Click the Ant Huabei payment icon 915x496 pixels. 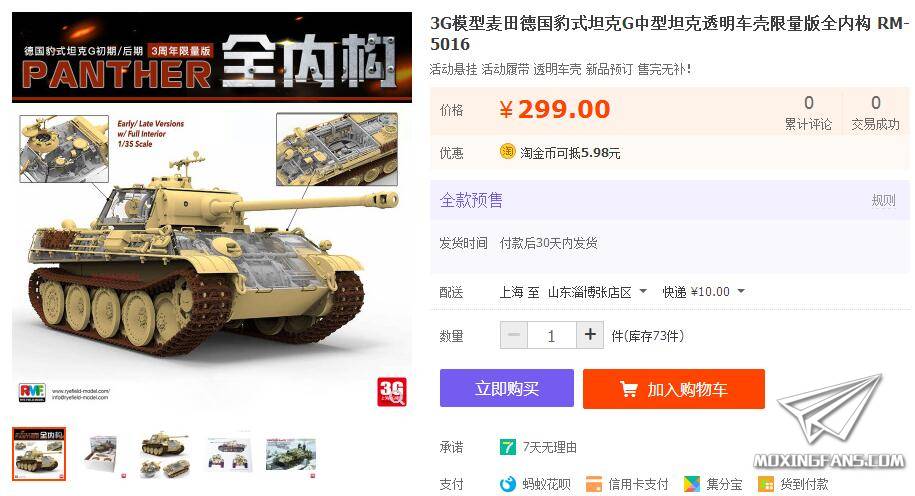point(508,484)
